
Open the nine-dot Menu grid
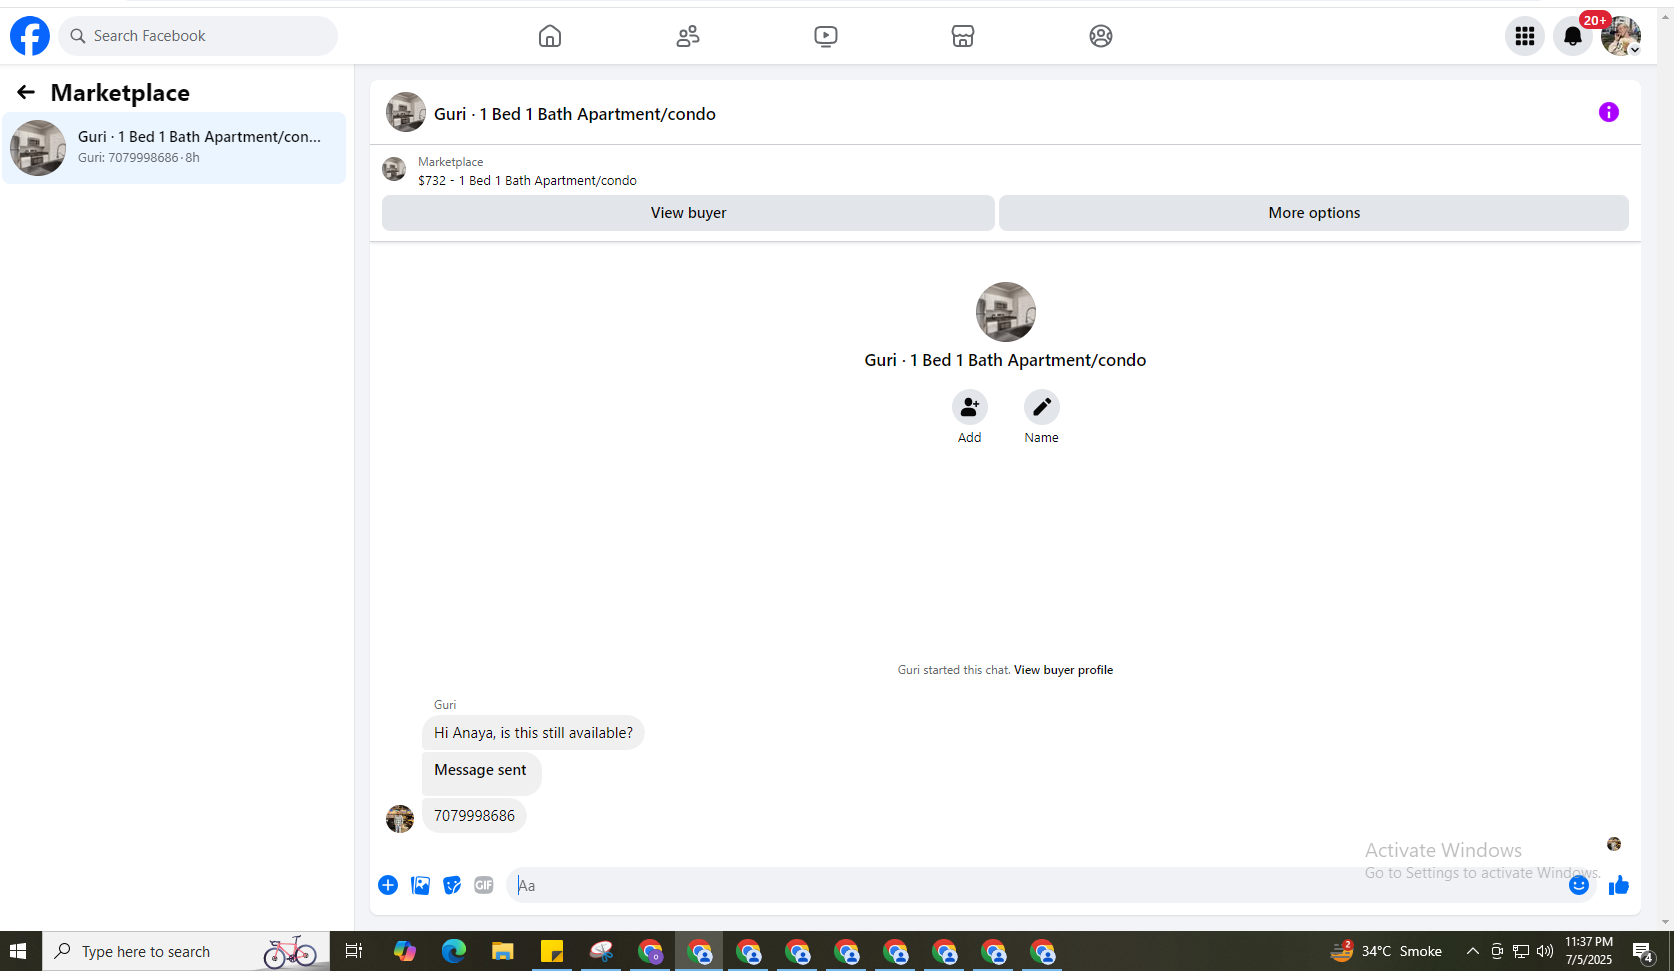(x=1525, y=36)
